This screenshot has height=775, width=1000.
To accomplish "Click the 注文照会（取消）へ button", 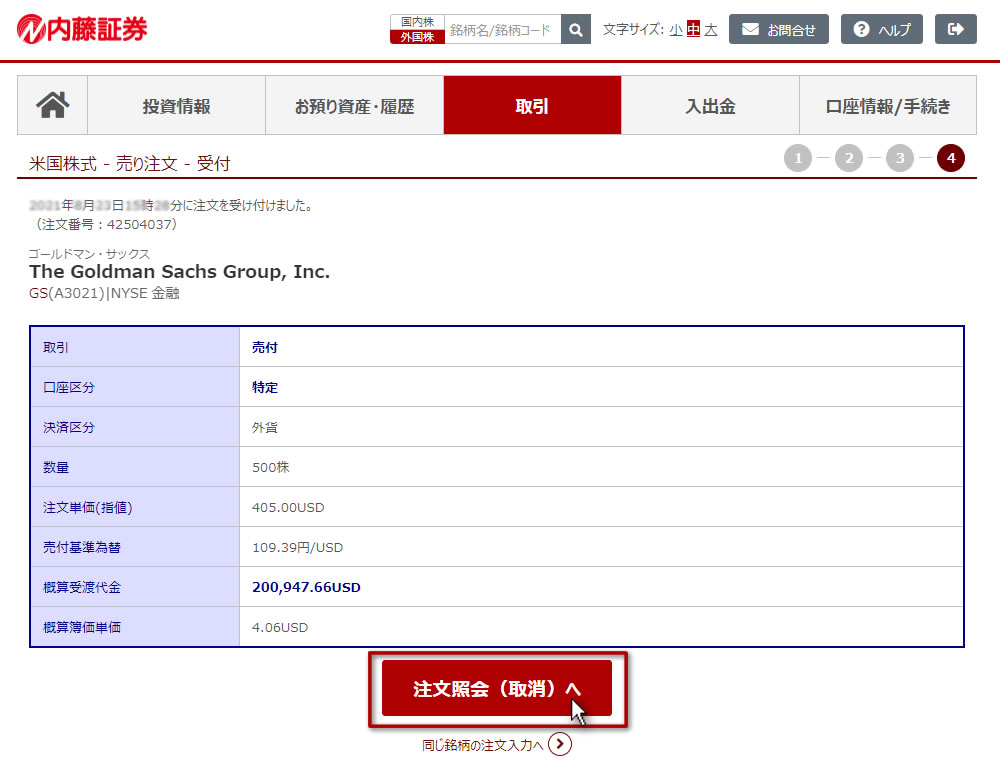I will tap(497, 688).
